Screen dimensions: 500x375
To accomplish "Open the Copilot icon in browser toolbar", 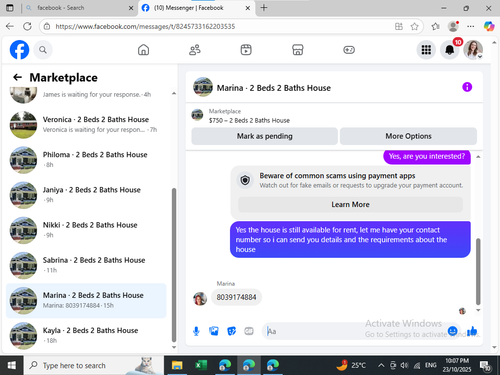I will click(x=489, y=26).
